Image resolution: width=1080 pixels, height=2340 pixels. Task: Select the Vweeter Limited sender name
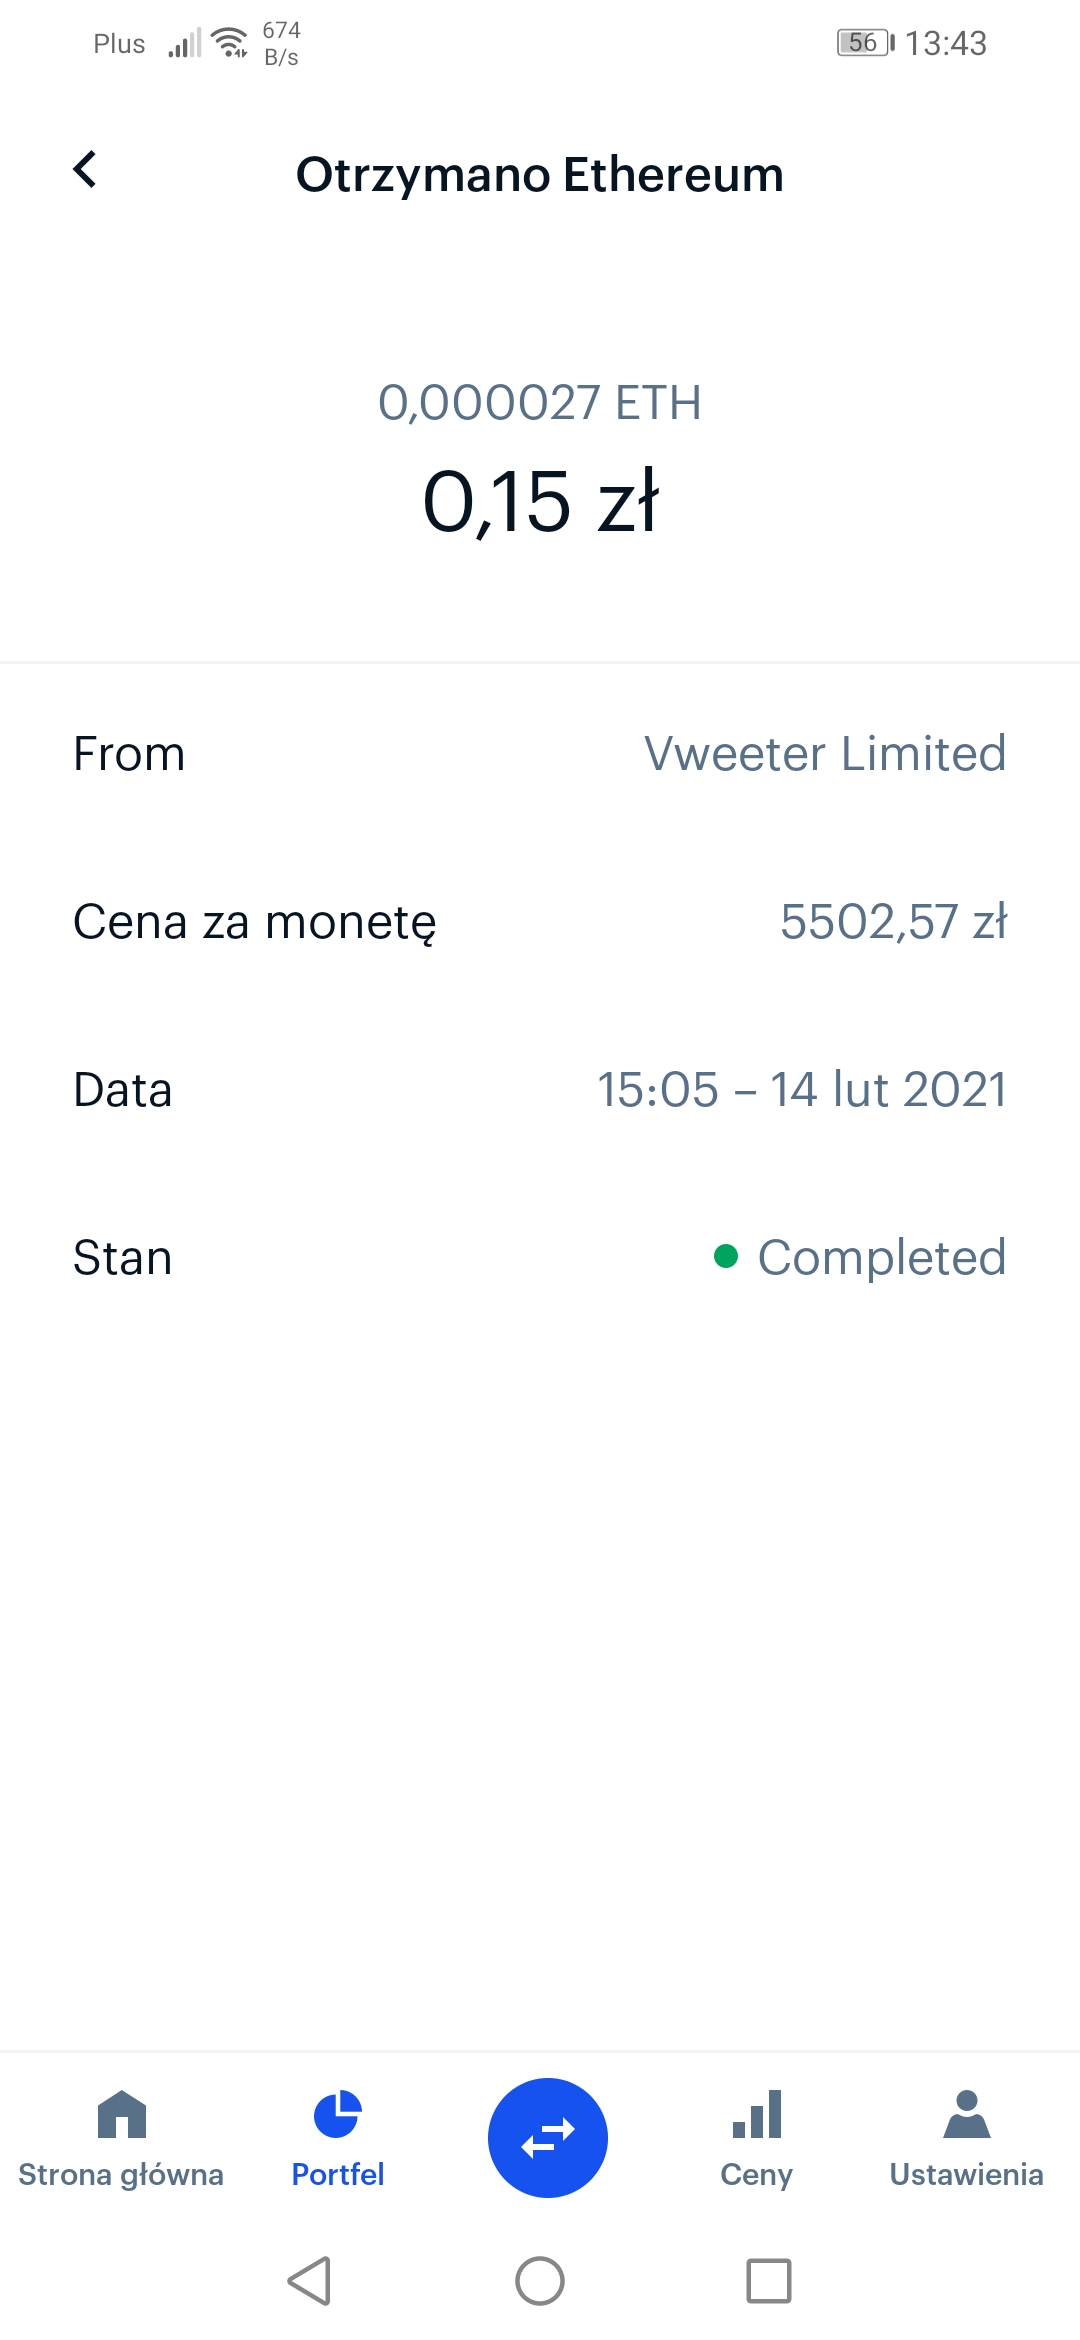(825, 753)
